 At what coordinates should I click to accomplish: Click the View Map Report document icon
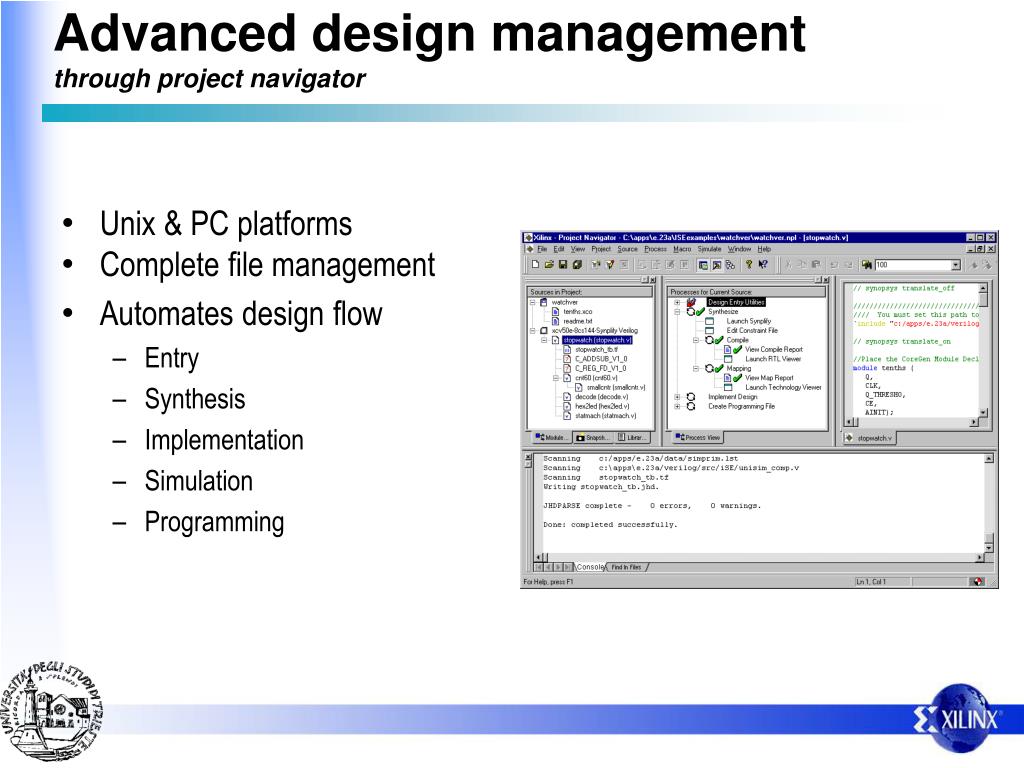(x=728, y=377)
